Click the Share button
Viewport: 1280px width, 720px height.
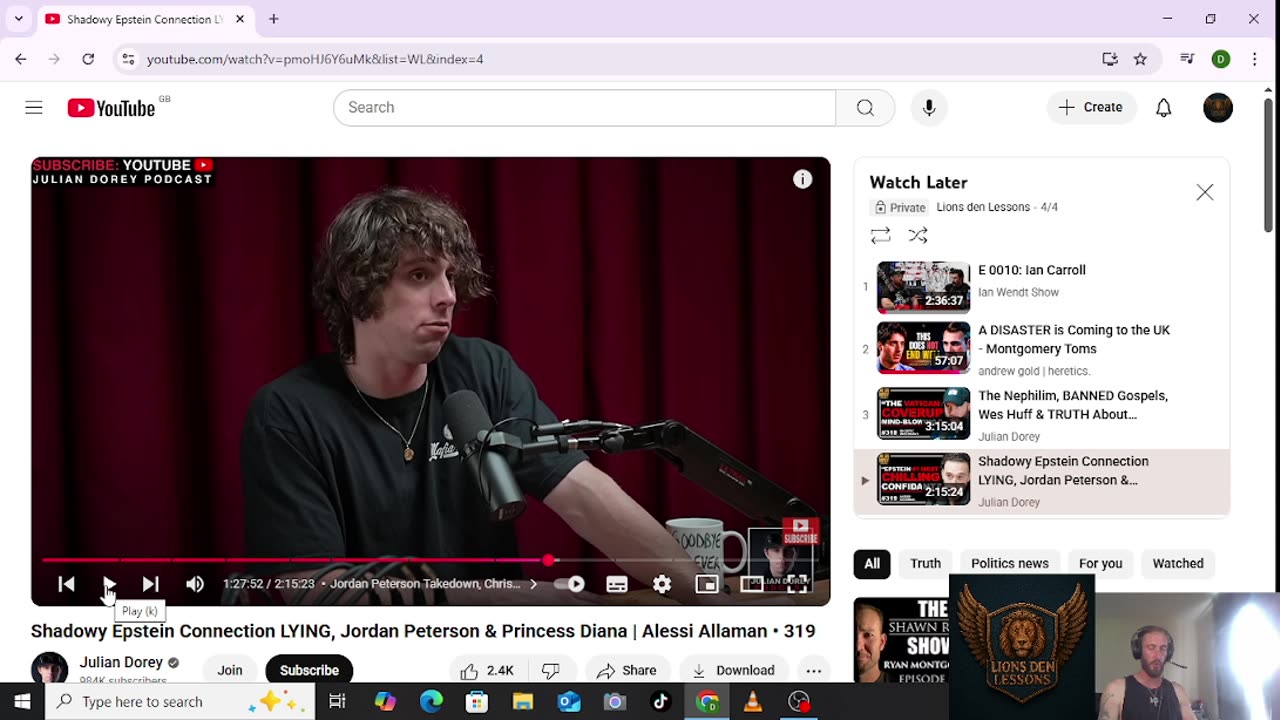point(626,670)
